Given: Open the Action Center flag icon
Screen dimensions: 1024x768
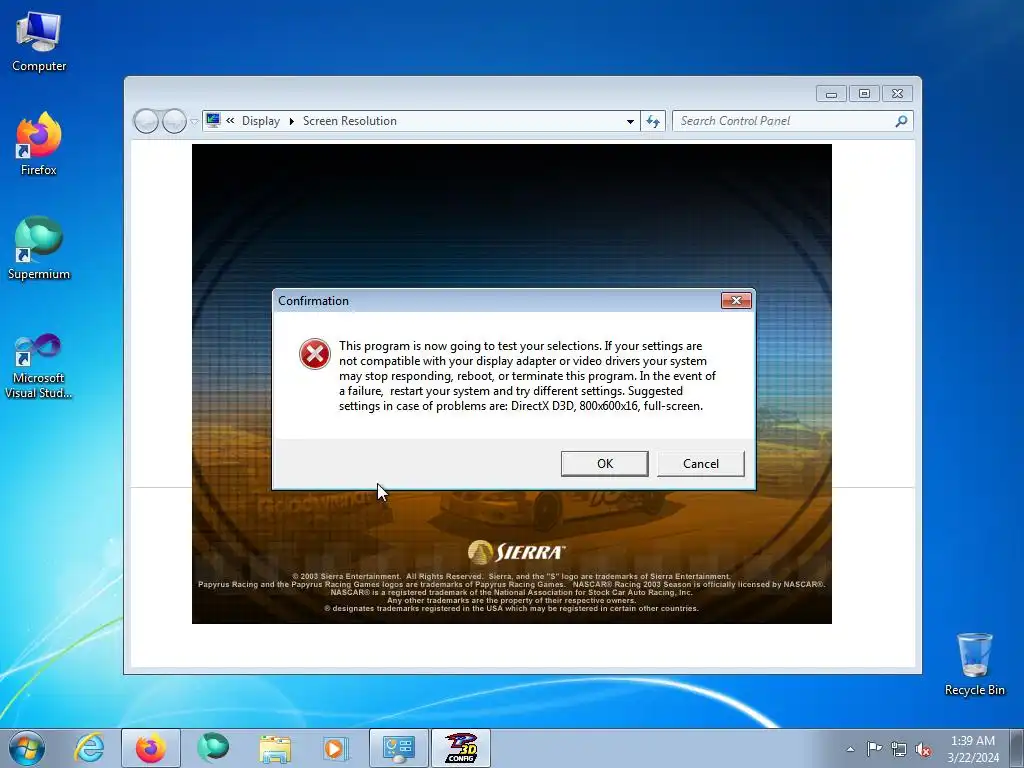Looking at the screenshot, I should pos(874,749).
